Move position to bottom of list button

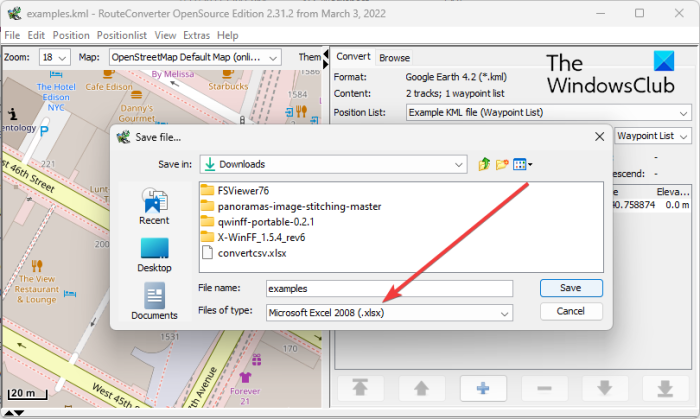point(665,388)
